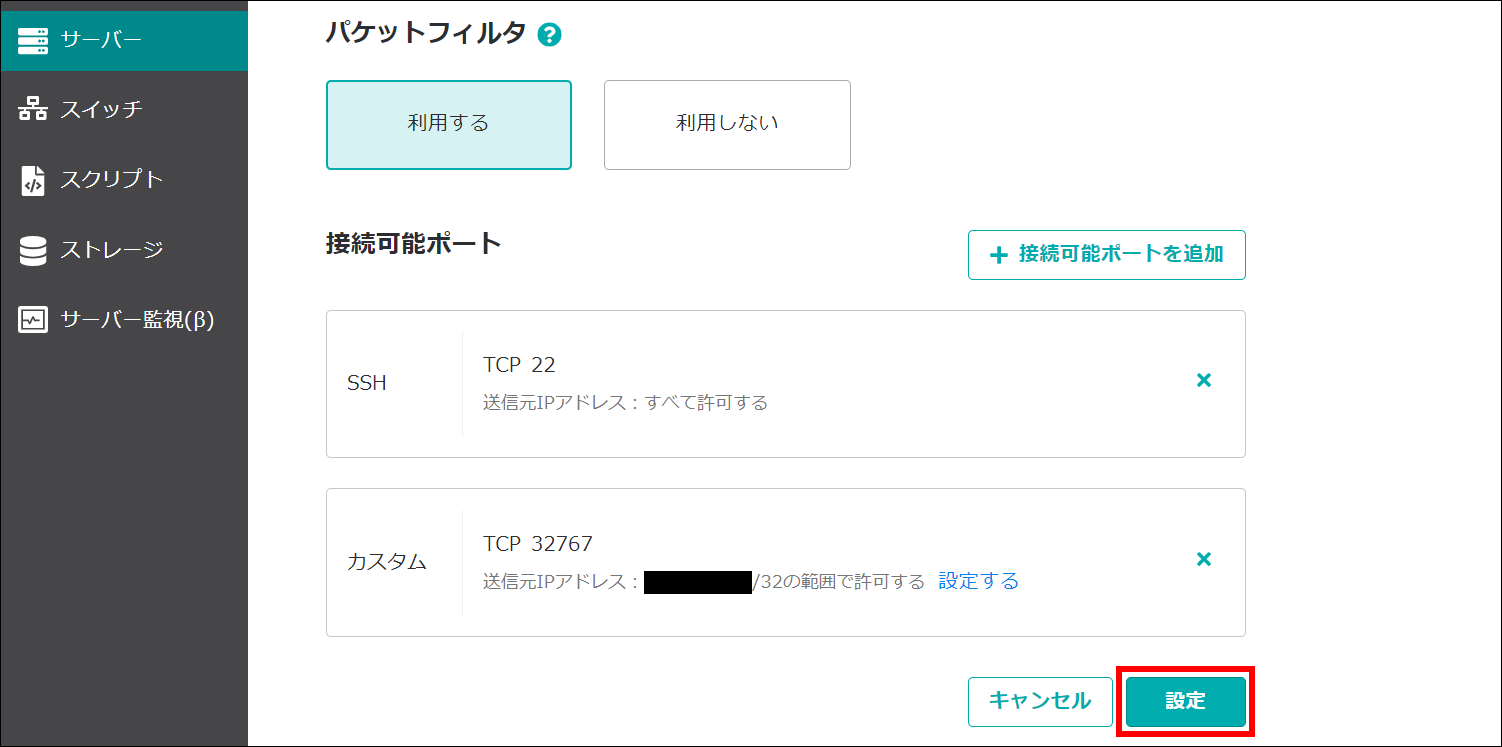Disable packet filter by selecting 利用しない
The height and width of the screenshot is (747, 1502).
(x=727, y=124)
